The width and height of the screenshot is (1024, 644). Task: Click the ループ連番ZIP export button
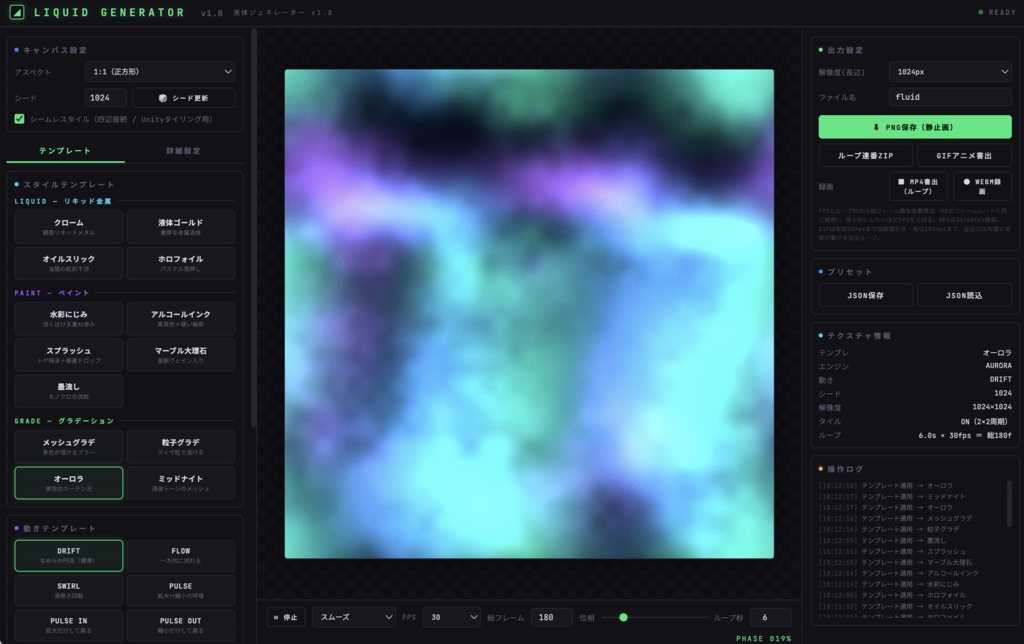pyautogui.click(x=865, y=155)
